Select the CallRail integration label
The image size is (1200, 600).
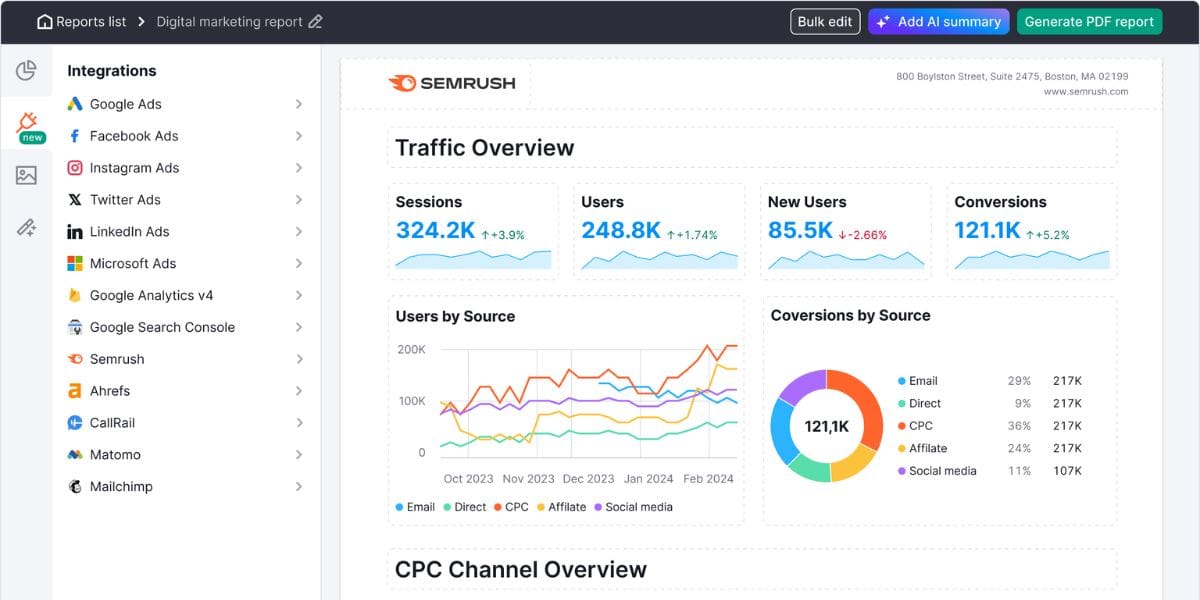coord(112,423)
